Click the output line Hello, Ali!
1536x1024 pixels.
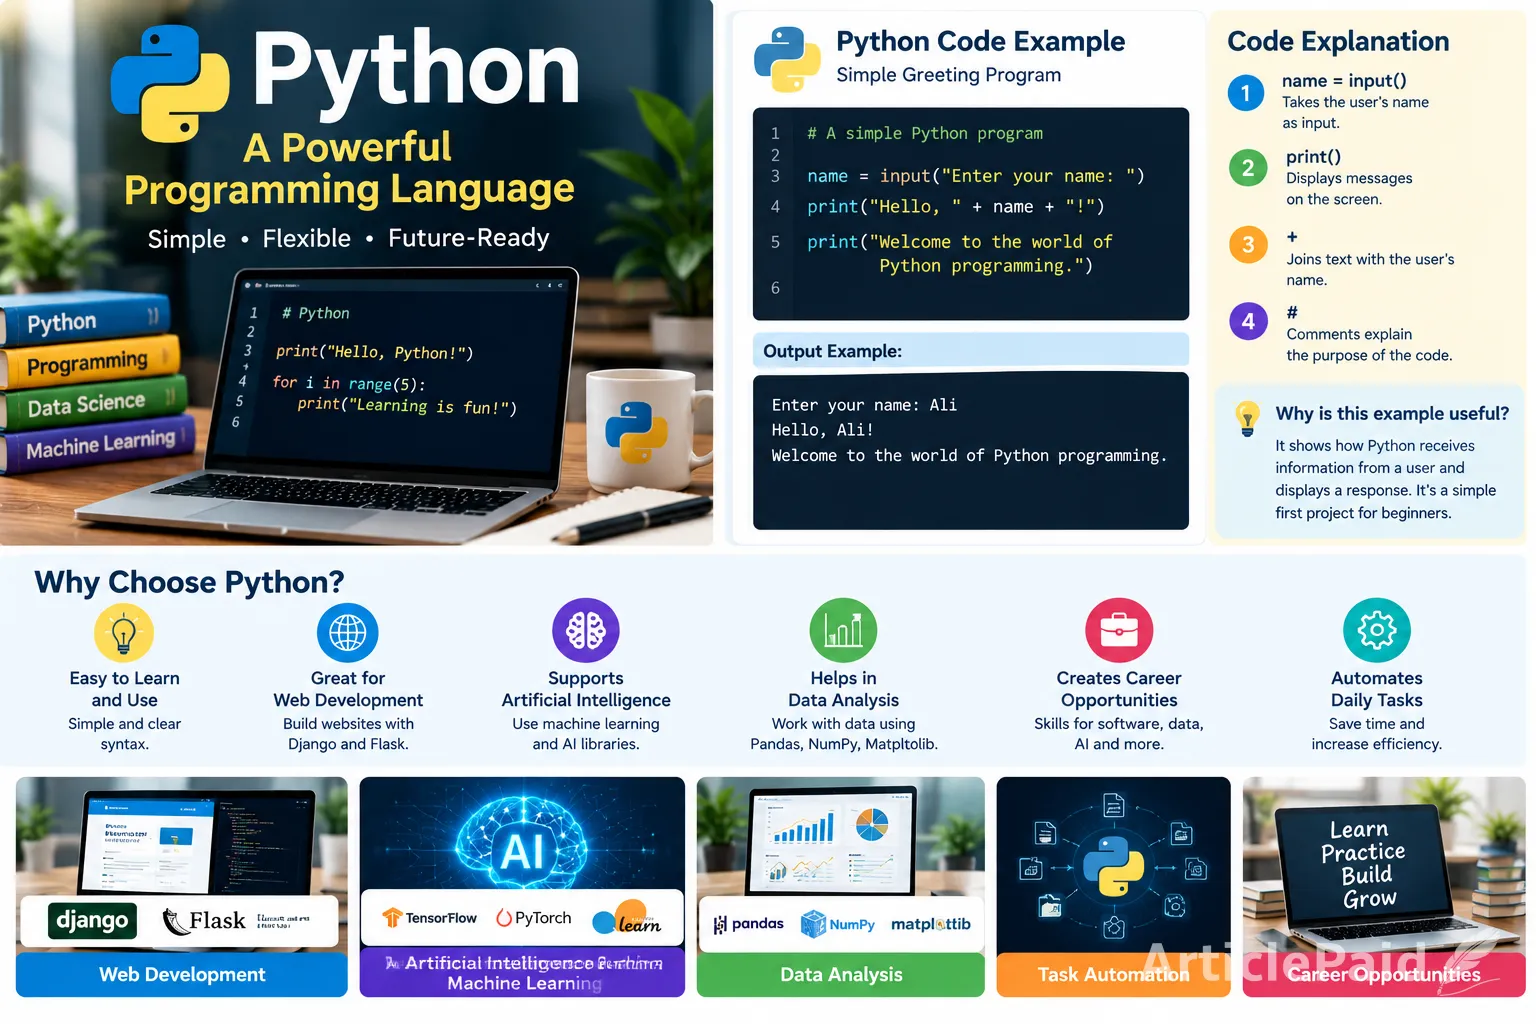click(x=822, y=430)
